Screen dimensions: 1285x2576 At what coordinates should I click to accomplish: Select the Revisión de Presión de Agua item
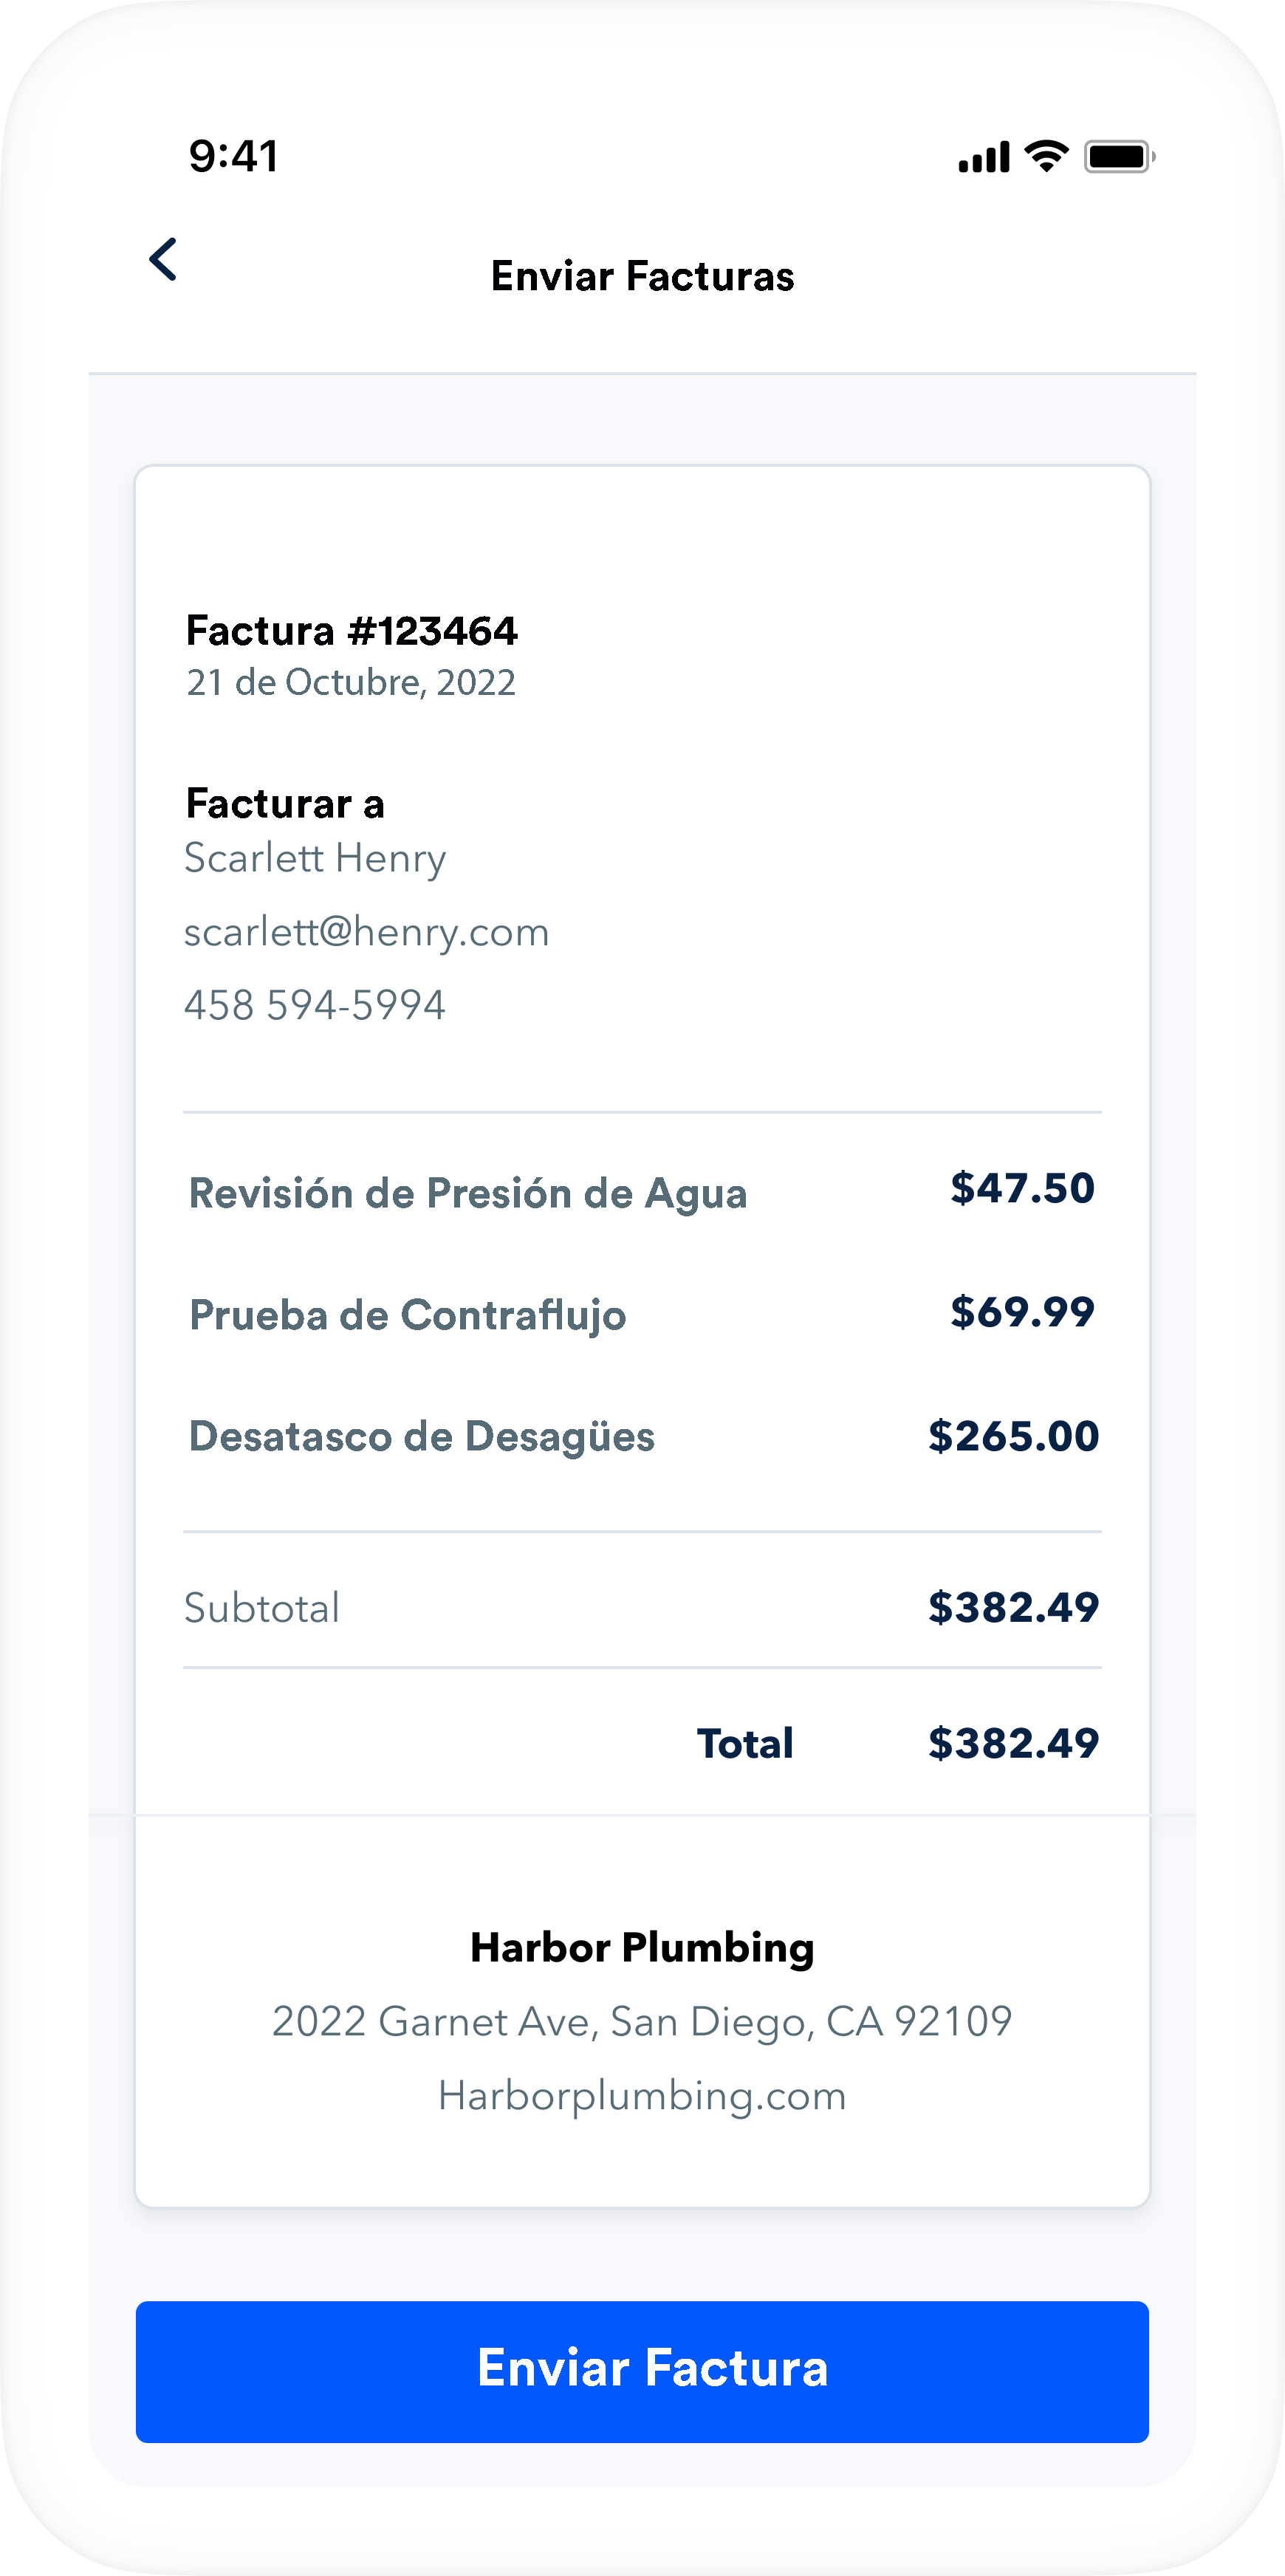[x=468, y=1193]
